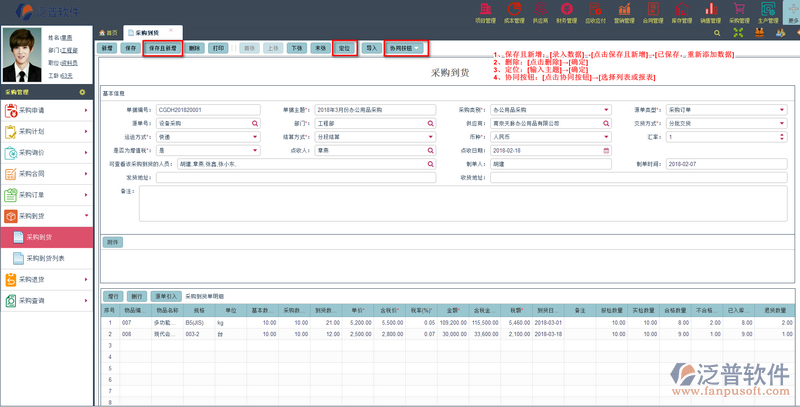Open the 币种 dropdown

[606, 136]
